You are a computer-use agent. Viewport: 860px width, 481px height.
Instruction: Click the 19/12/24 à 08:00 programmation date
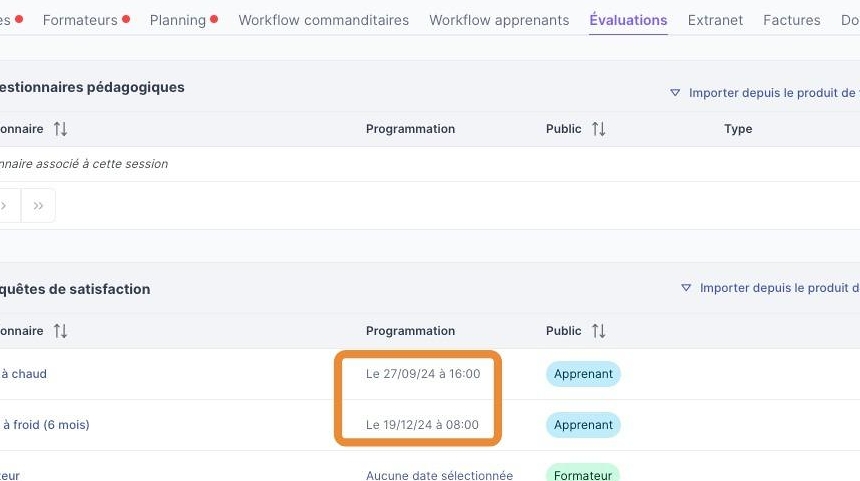(422, 425)
